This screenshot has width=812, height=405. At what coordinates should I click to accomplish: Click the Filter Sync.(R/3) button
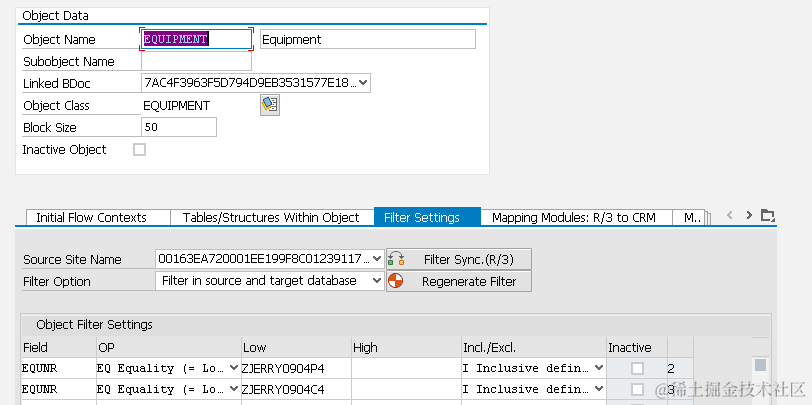(x=459, y=259)
